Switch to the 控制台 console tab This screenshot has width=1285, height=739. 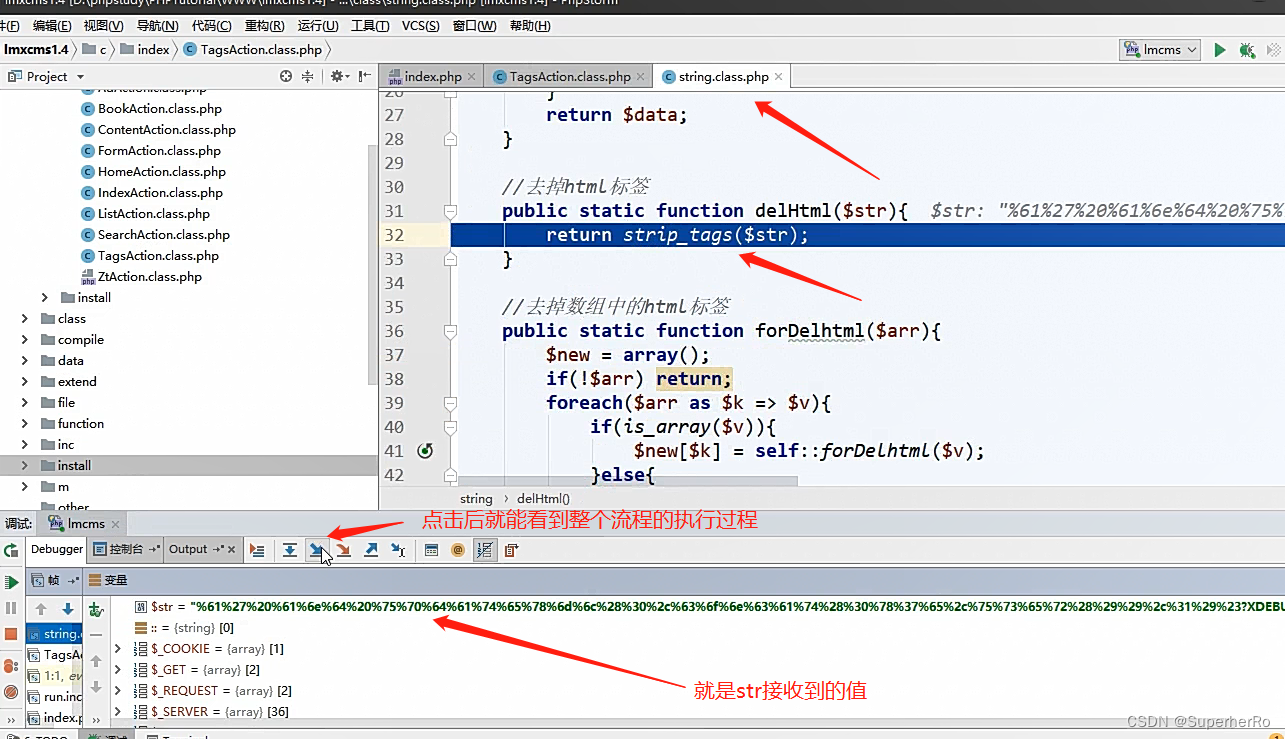coord(126,549)
